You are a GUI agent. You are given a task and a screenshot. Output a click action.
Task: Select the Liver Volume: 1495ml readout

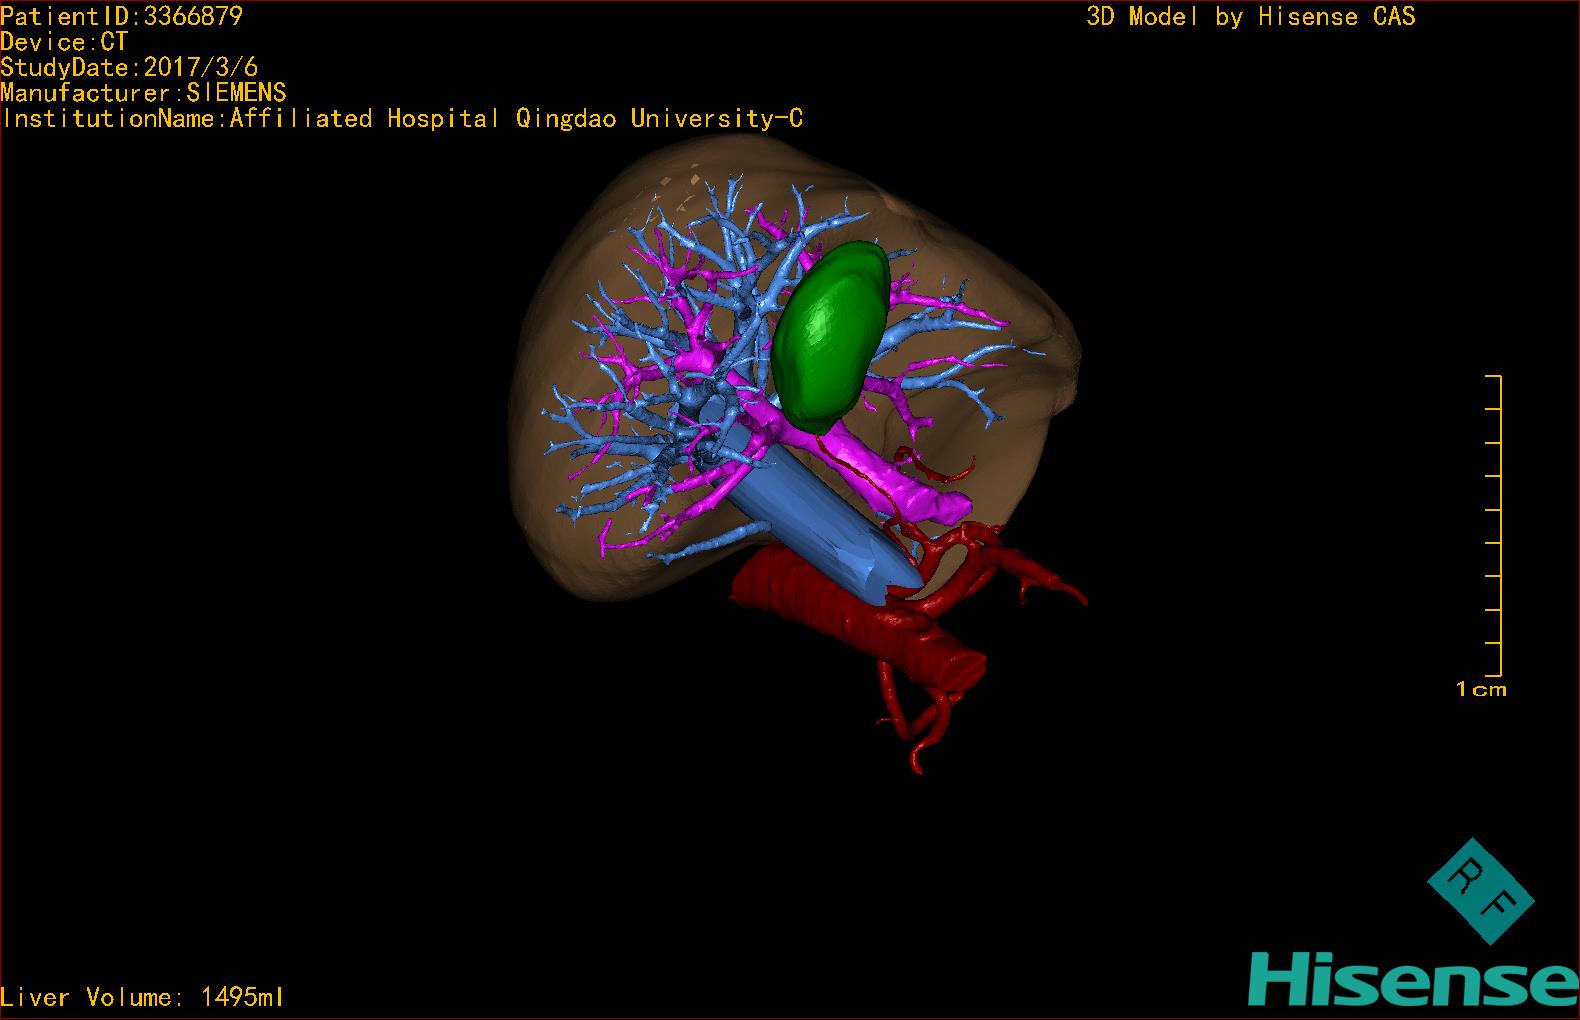pos(142,997)
